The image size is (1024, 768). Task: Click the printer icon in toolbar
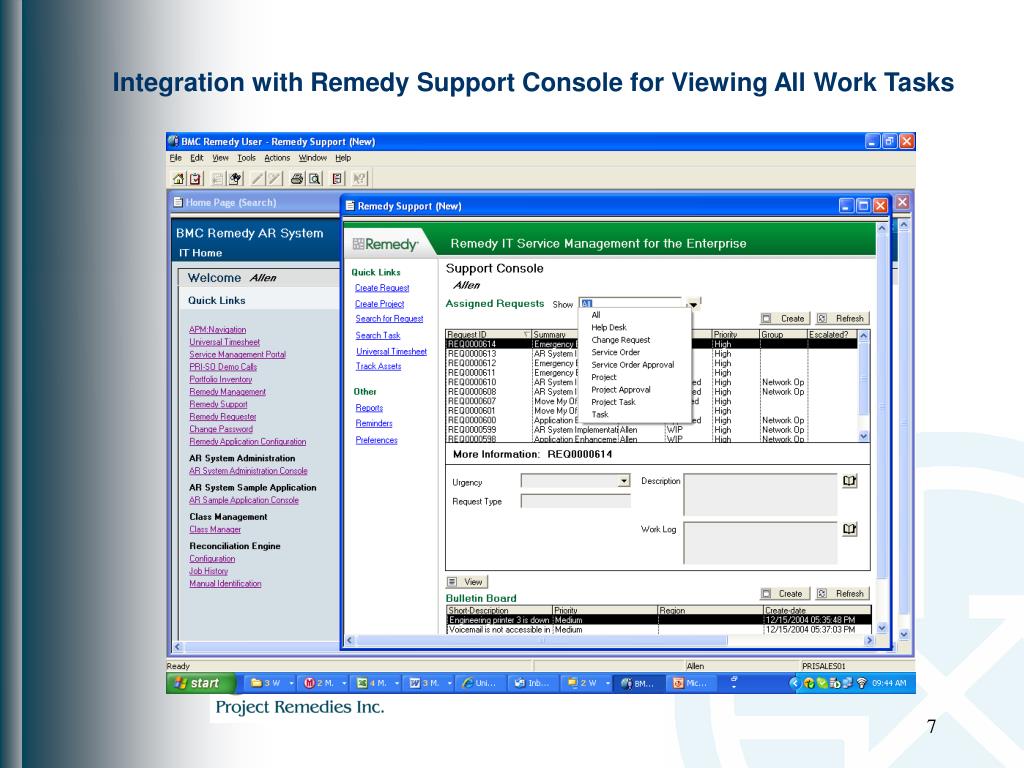297,178
